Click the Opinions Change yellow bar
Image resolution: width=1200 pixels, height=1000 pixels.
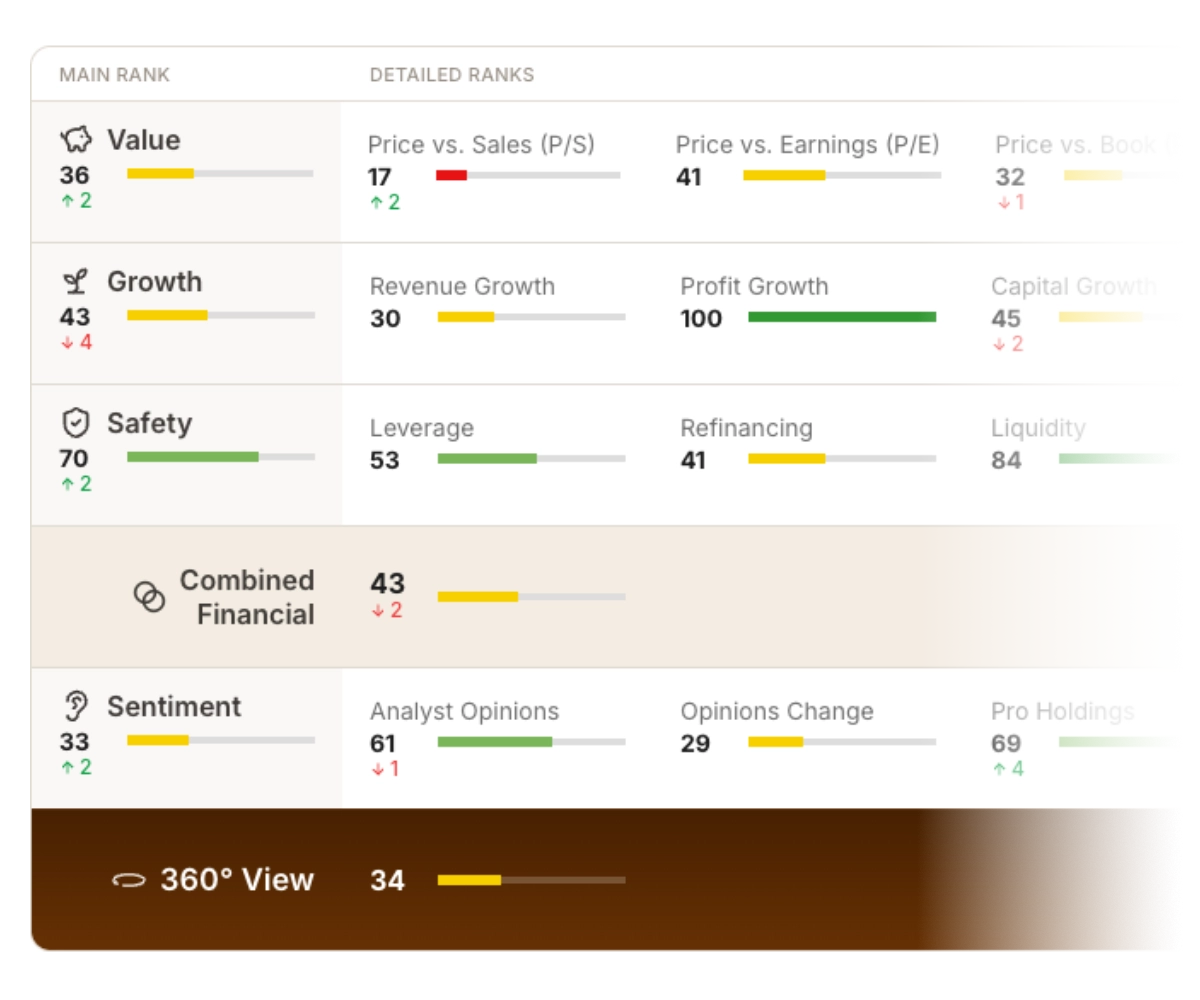[x=776, y=742]
